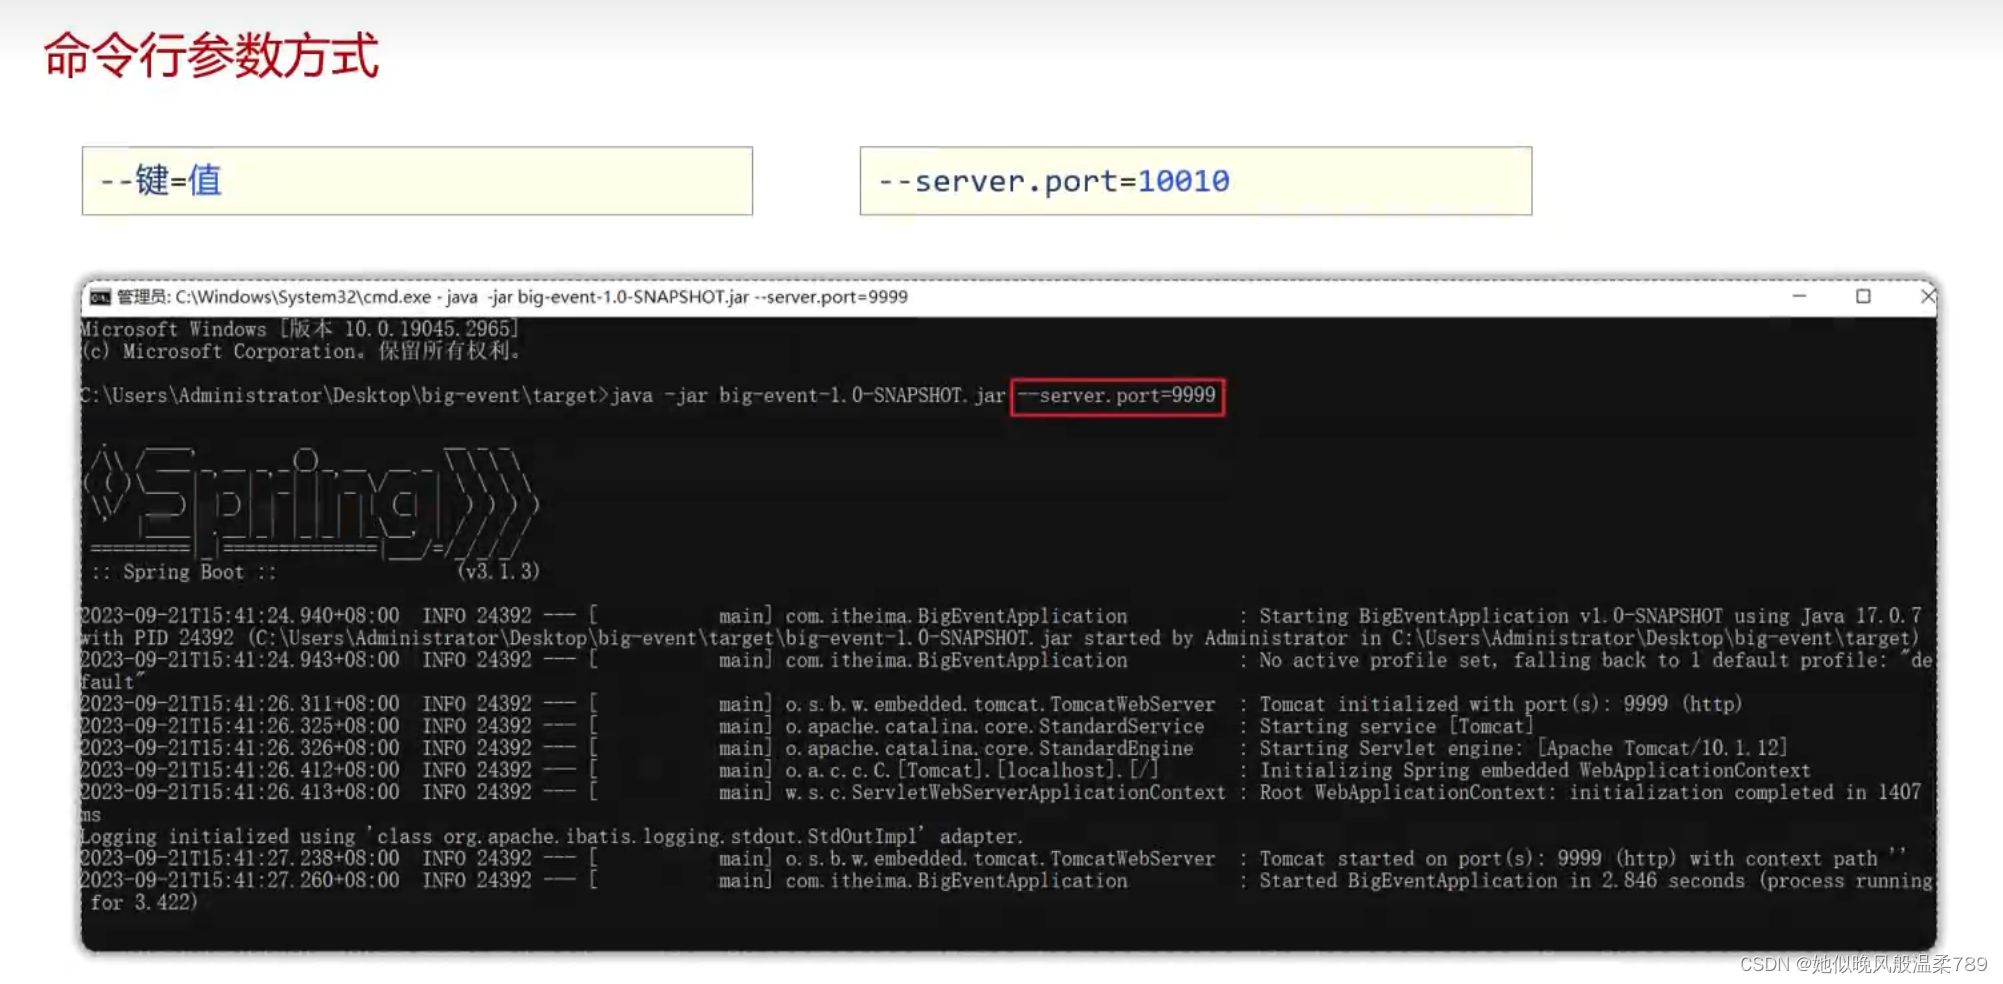The height and width of the screenshot is (984, 2003).
Task: Click the 'Starting BigEventApplication v1.0-SNAPSHOT' log message
Action: pyautogui.click(x=1590, y=616)
